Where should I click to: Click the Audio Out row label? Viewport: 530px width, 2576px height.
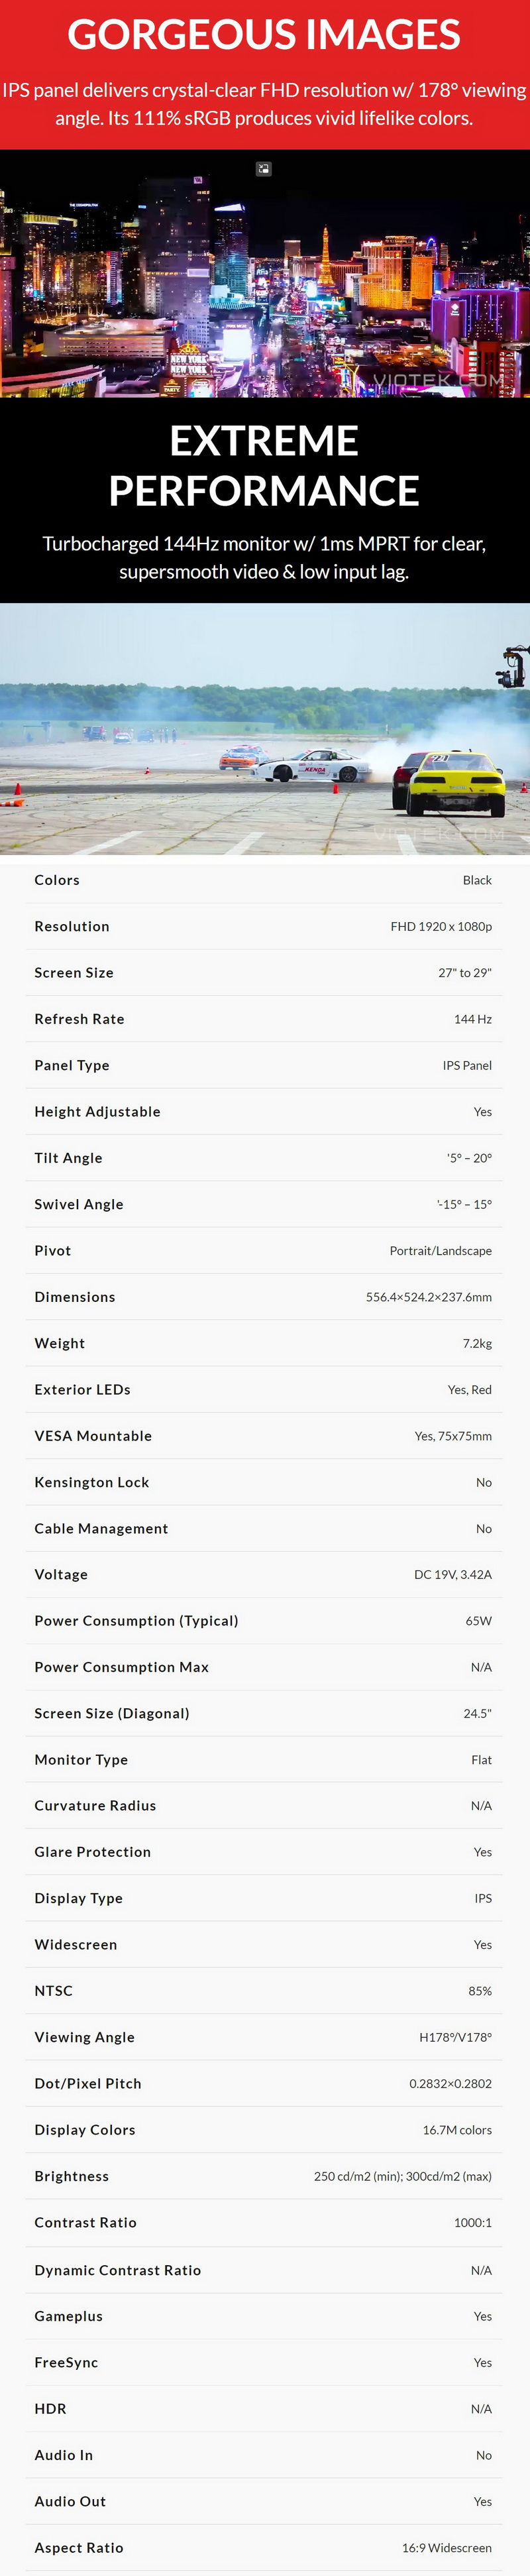pyautogui.click(x=70, y=2501)
